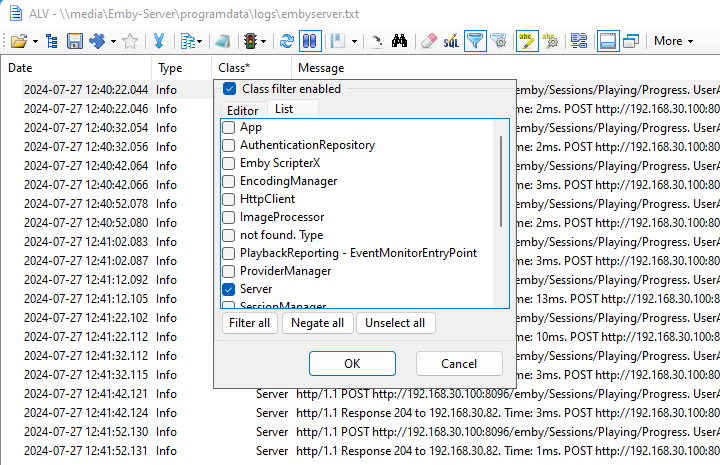Open the More toolbar dropdown

pyautogui.click(x=673, y=41)
